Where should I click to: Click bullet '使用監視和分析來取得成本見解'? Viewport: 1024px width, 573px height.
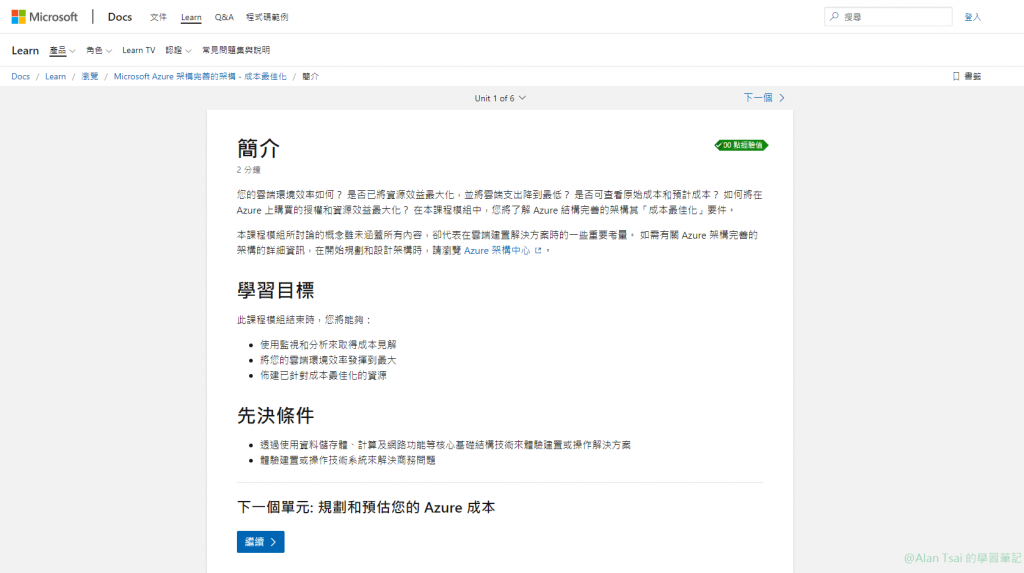pyautogui.click(x=328, y=344)
